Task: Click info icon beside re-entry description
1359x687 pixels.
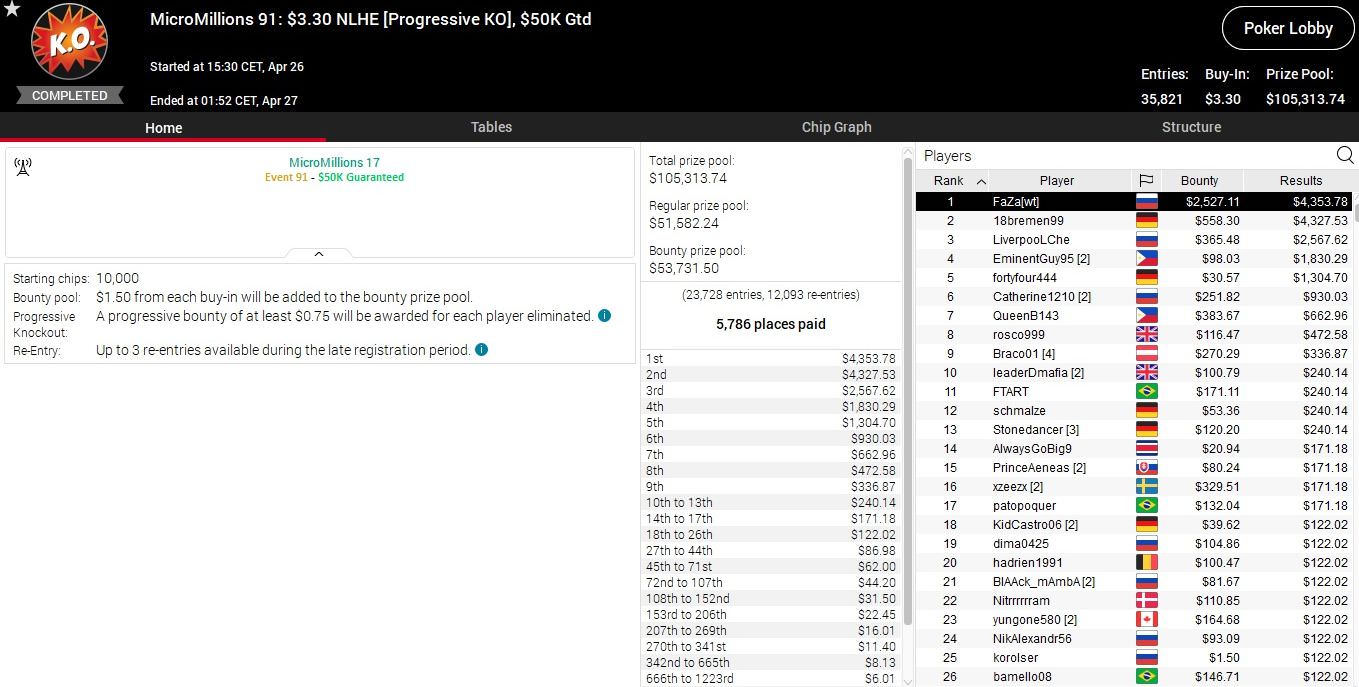Action: click(482, 350)
